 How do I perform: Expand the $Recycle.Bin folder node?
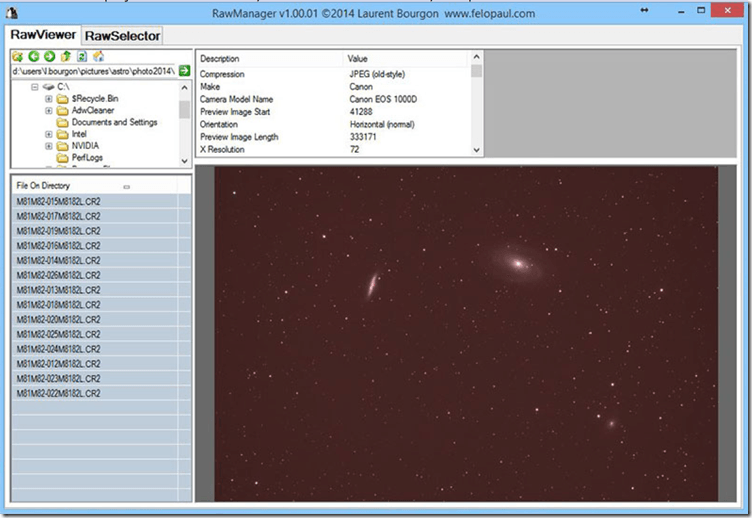[x=48, y=99]
